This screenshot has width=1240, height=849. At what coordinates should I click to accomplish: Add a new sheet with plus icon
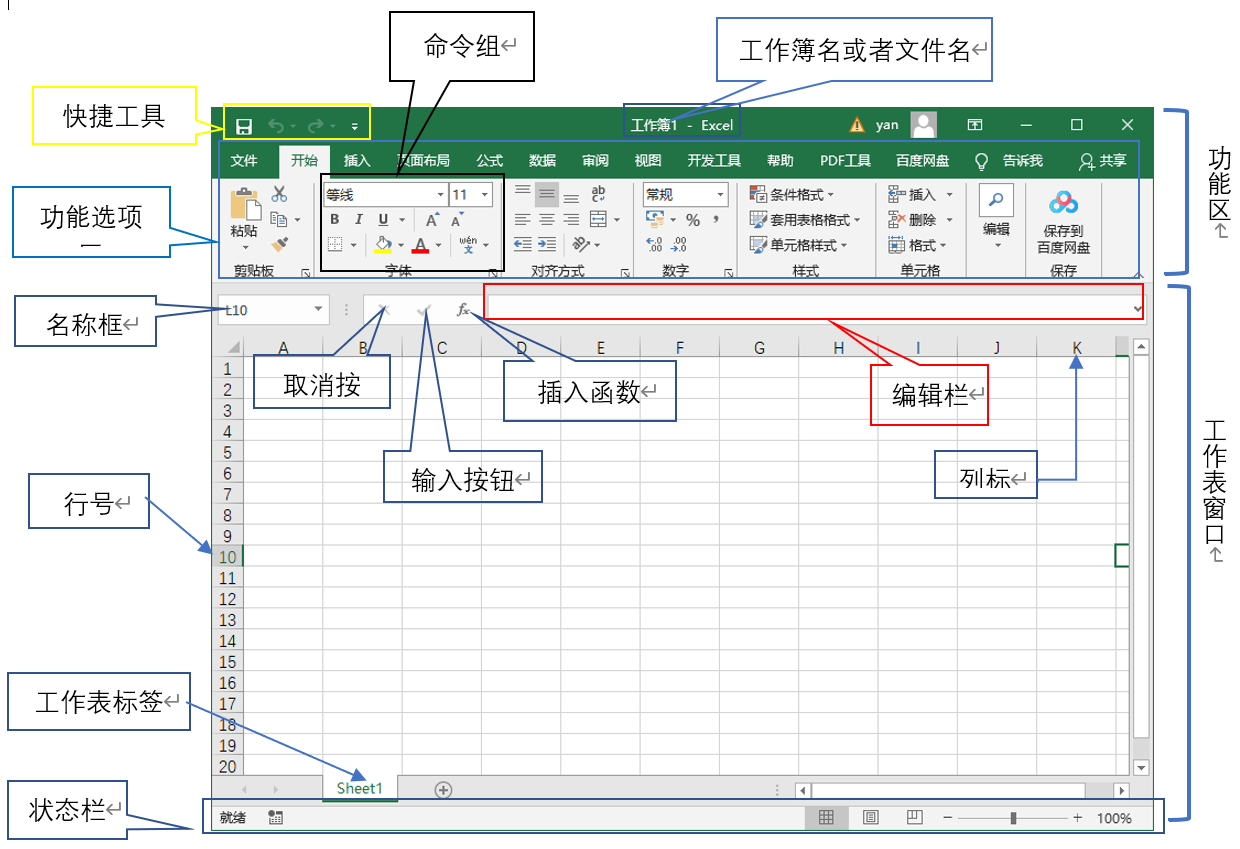443,789
